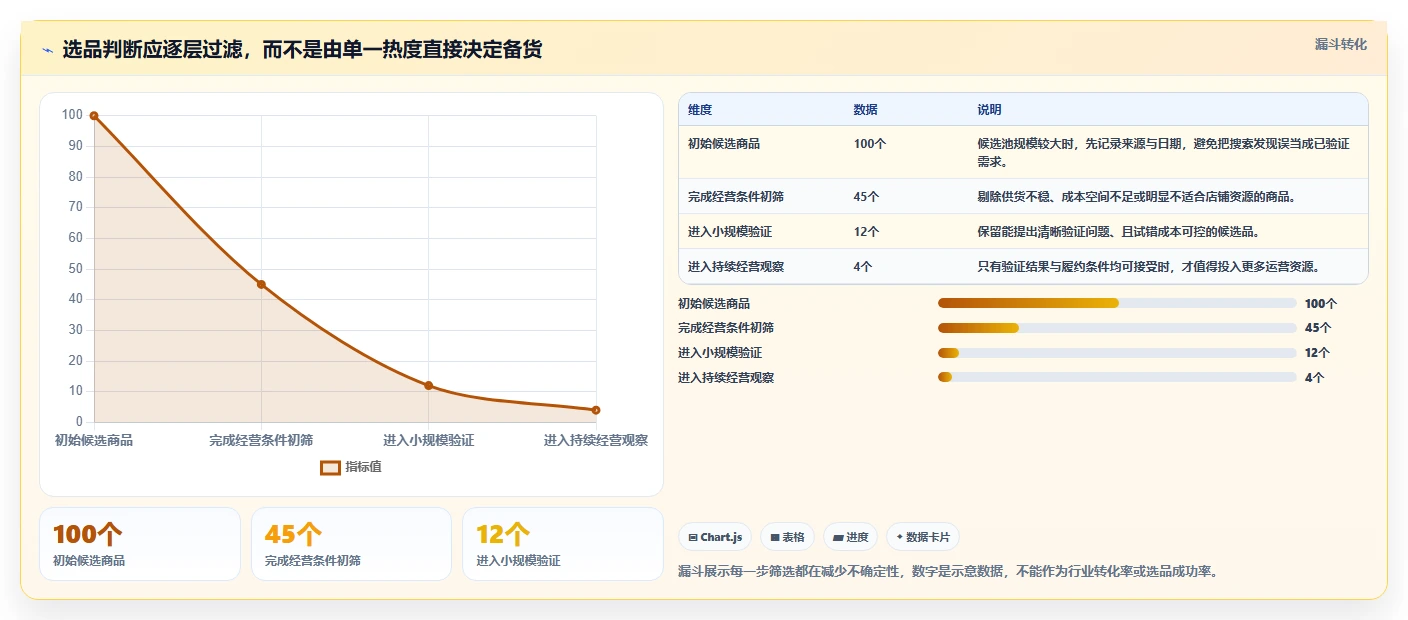Image resolution: width=1408 pixels, height=620 pixels.
Task: Click the 数据 table column header
Action: [865, 110]
